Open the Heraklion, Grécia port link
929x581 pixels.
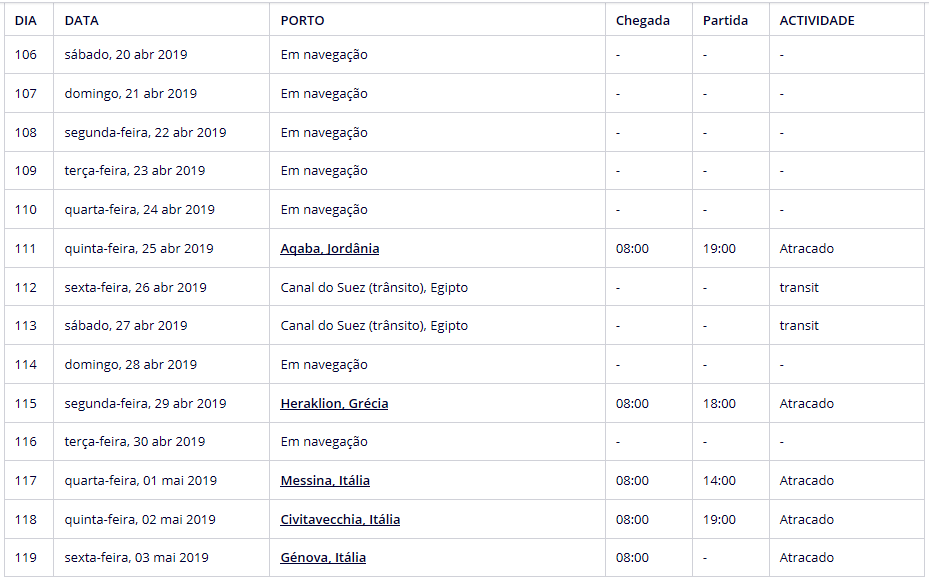tap(334, 404)
